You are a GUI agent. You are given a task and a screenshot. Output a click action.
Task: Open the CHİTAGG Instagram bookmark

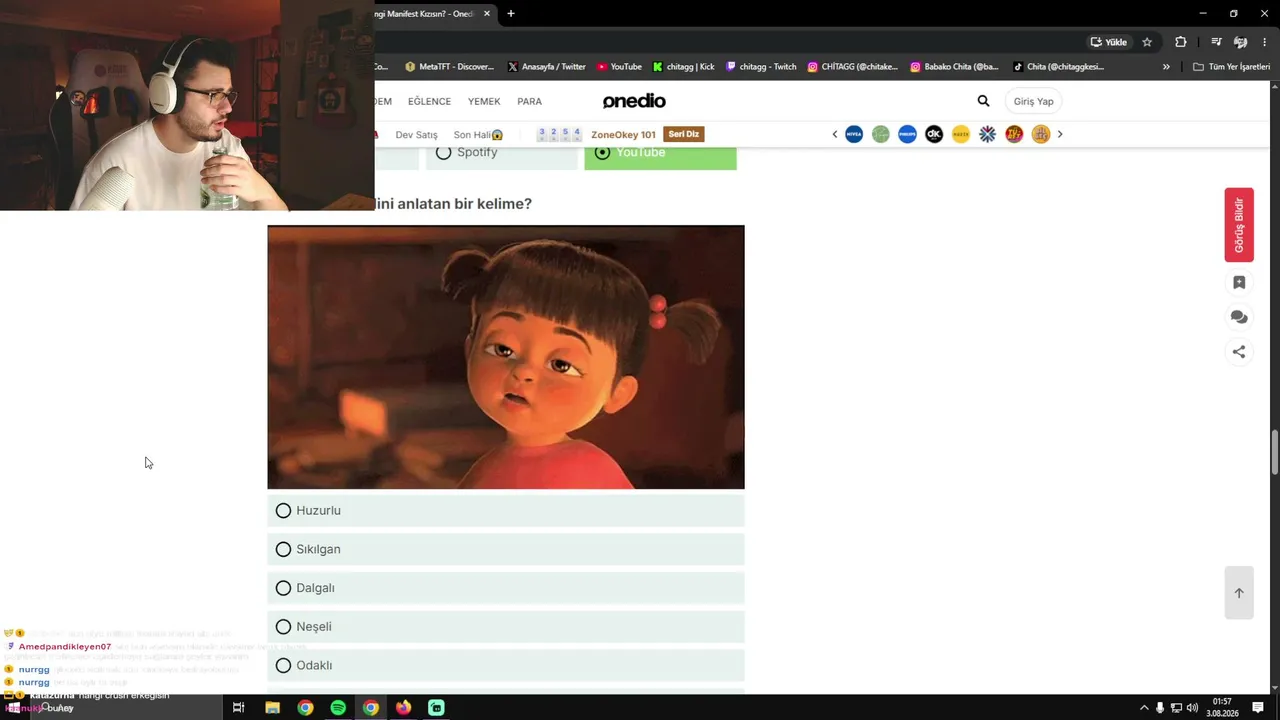coord(852,67)
